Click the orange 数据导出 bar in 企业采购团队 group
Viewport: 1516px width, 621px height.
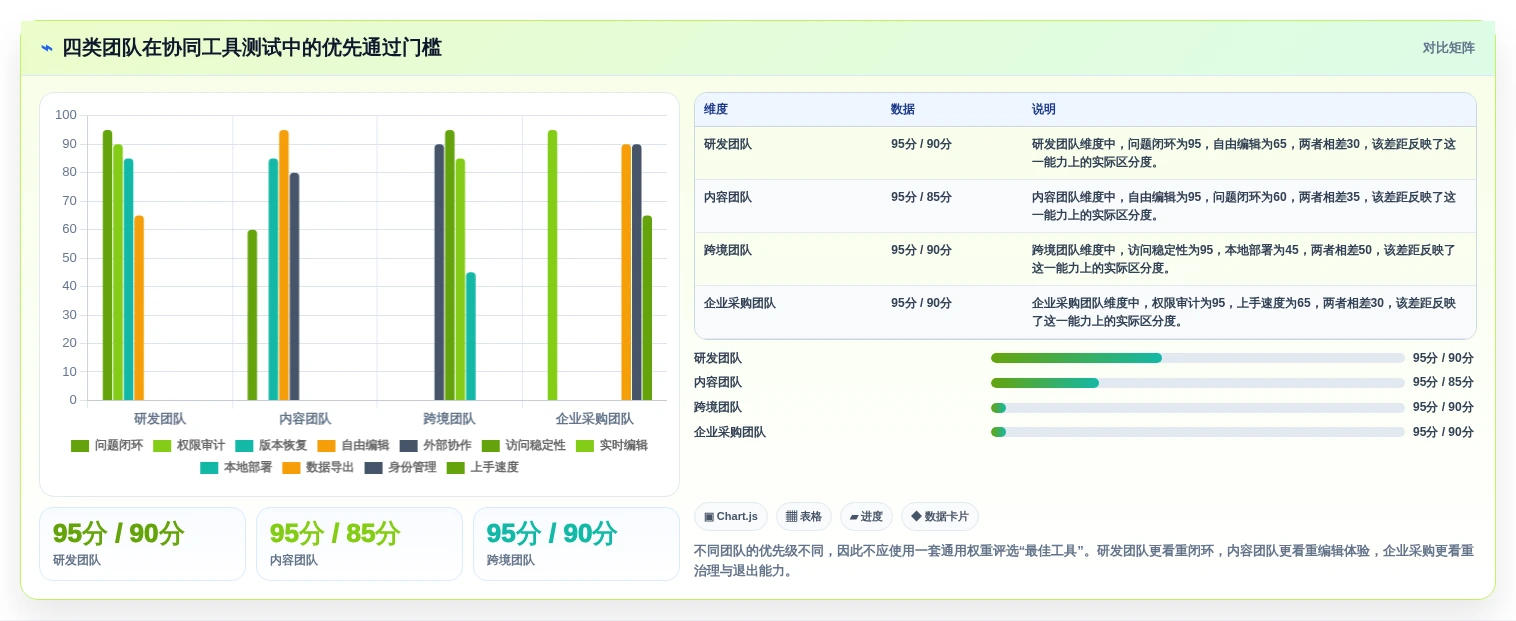point(626,272)
